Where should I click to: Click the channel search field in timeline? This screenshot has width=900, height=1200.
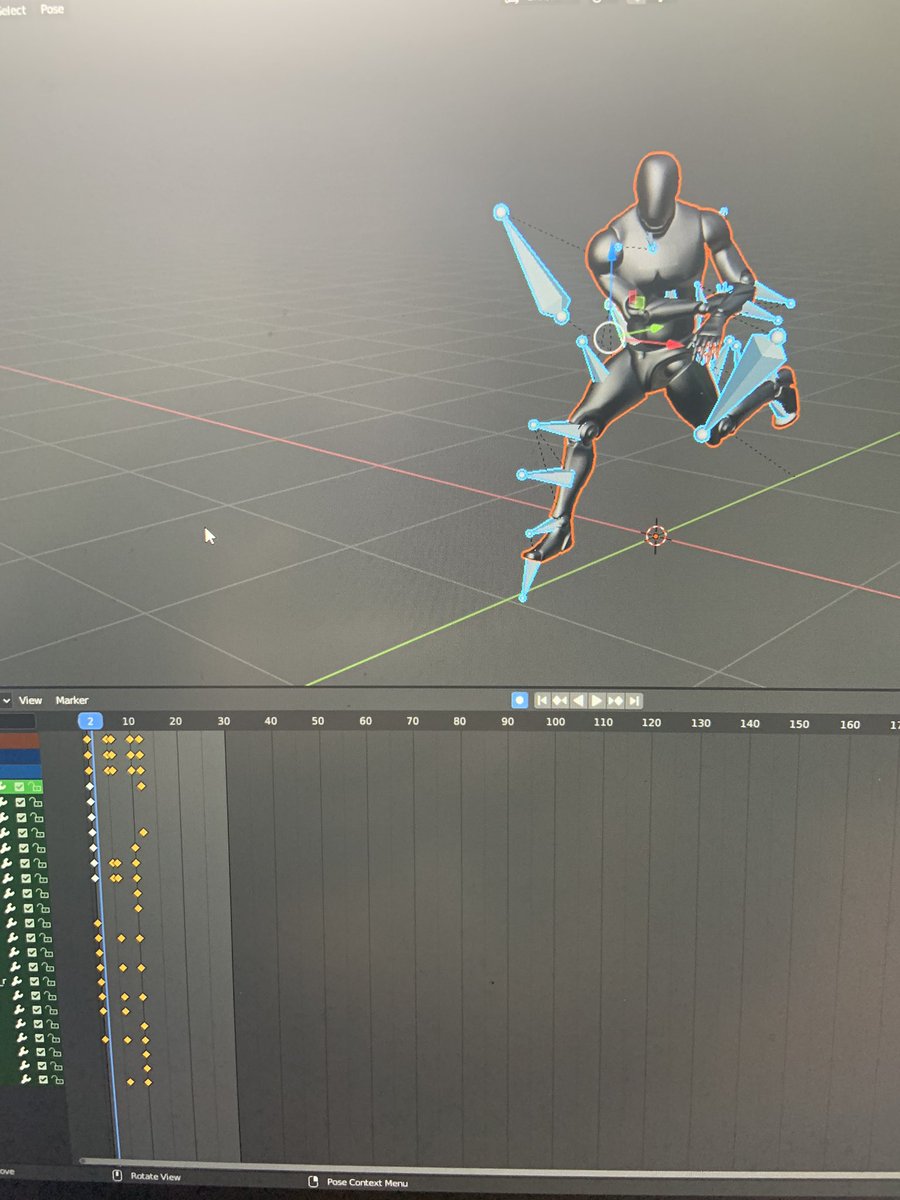coord(17,720)
